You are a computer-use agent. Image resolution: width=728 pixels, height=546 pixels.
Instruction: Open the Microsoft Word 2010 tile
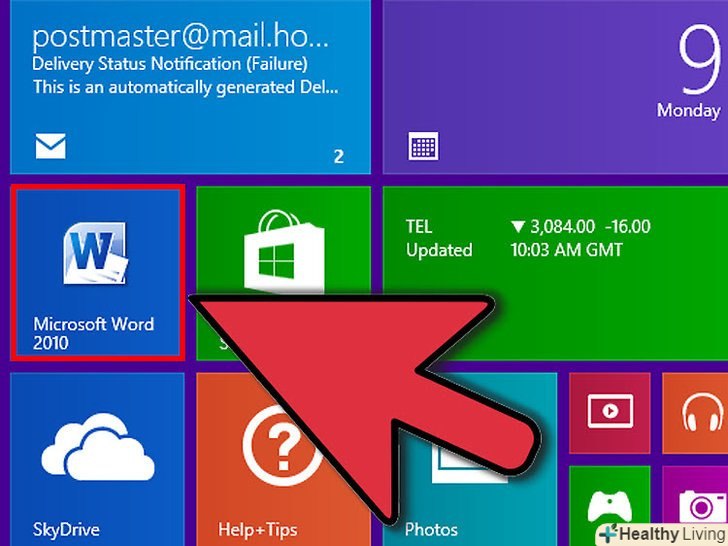98,273
